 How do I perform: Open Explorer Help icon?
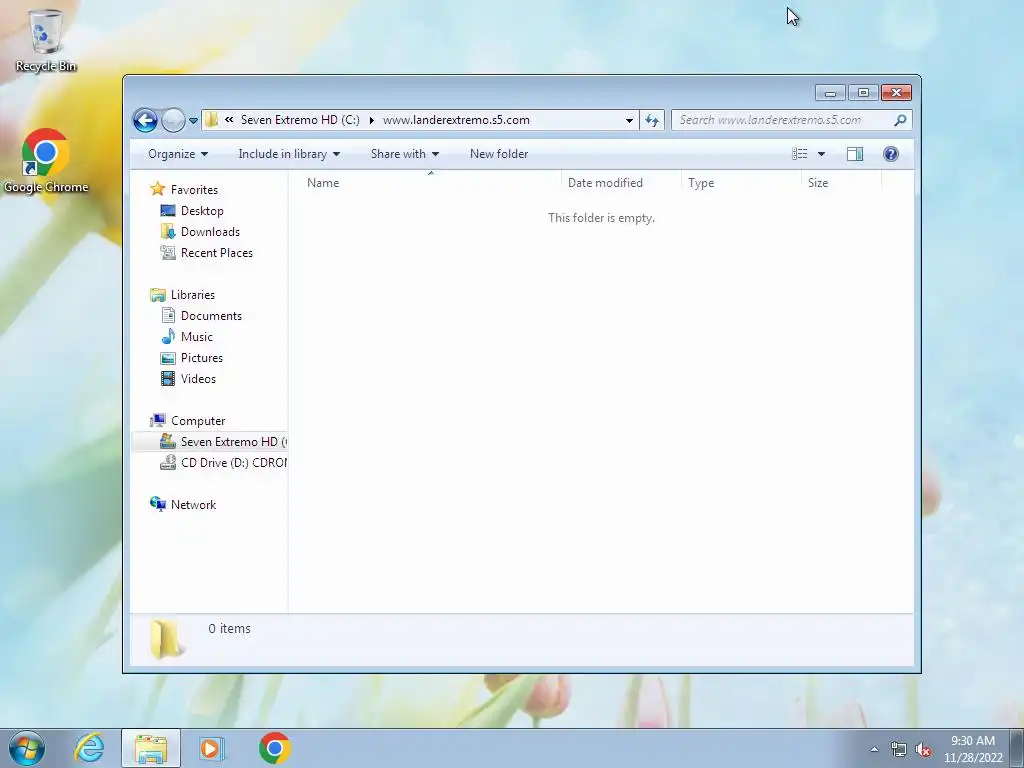891,154
